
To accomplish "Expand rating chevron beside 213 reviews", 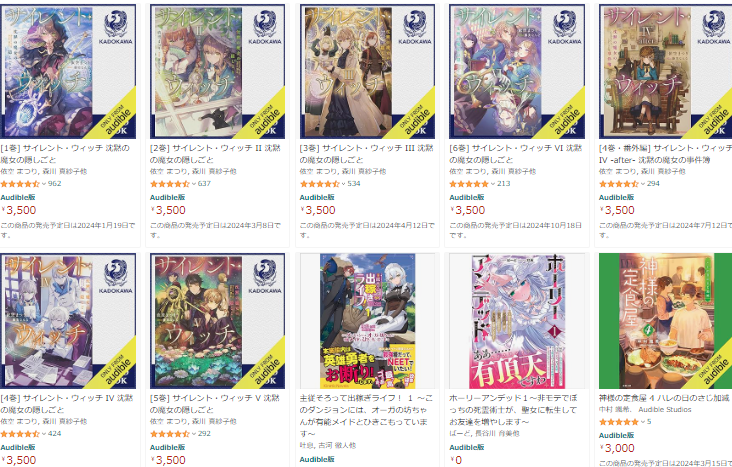I will coord(493,184).
